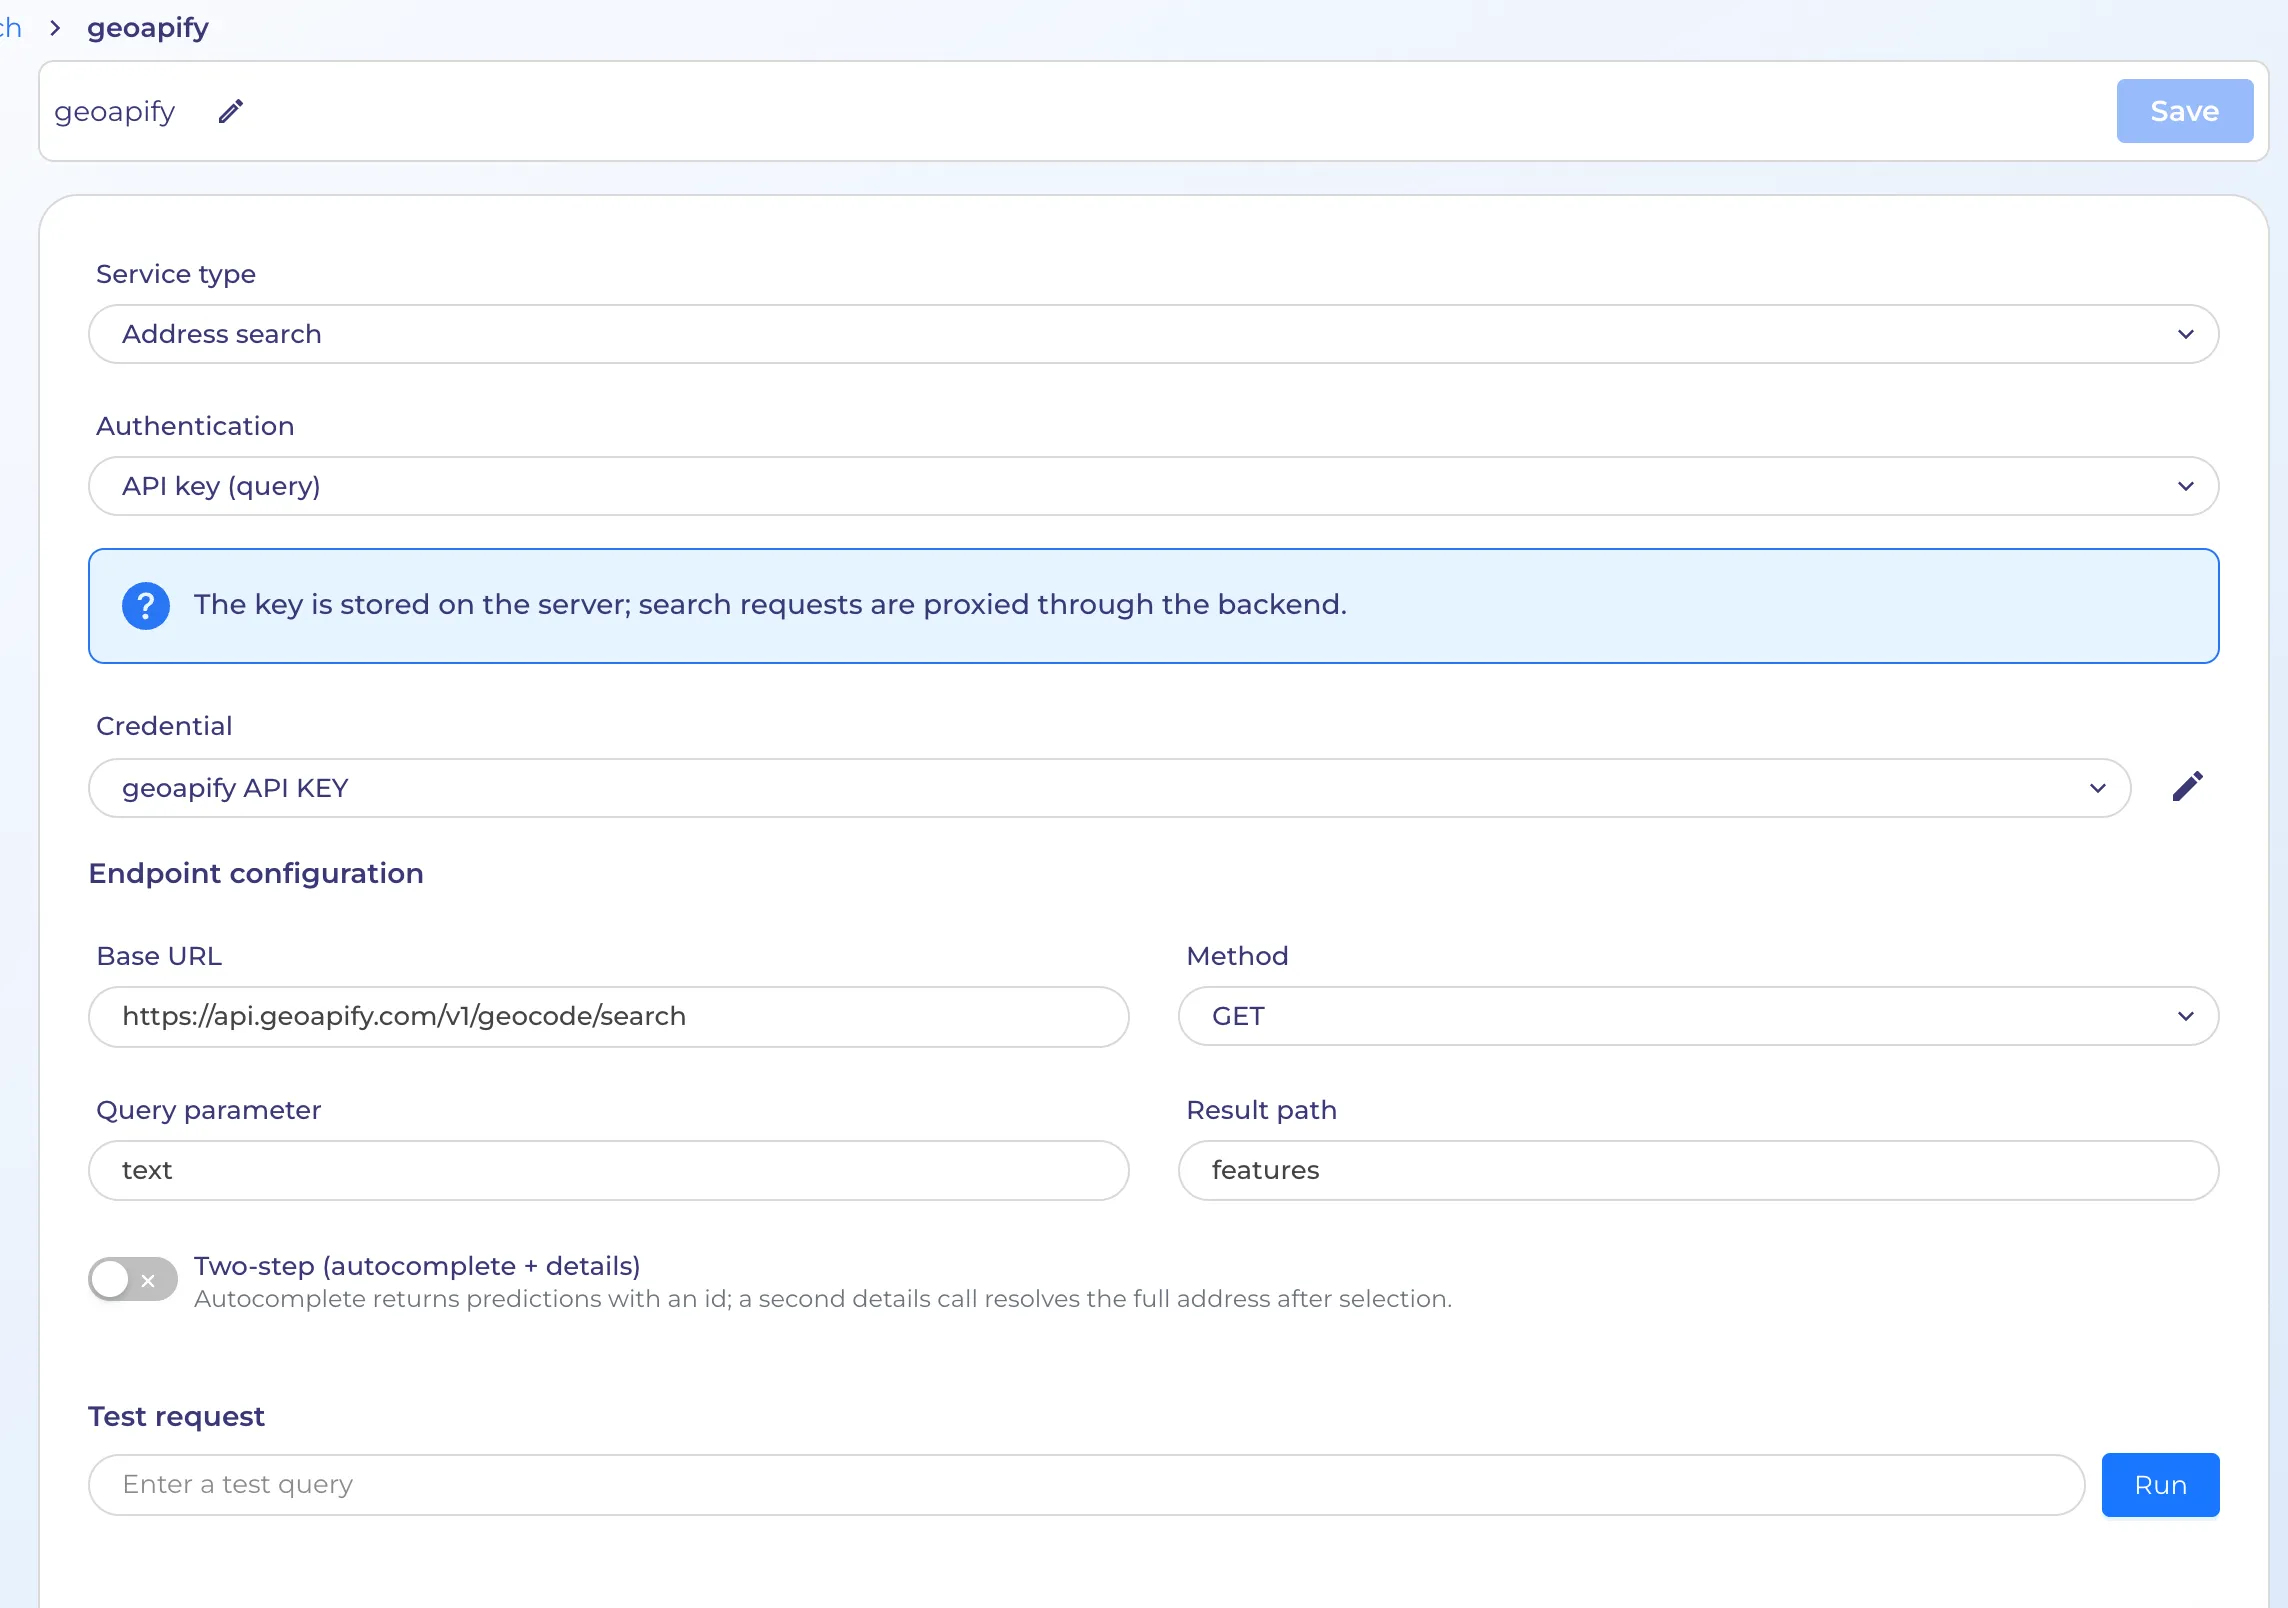The width and height of the screenshot is (2288, 1608).
Task: Edit the geoapify name with pencil icon
Action: coord(231,111)
